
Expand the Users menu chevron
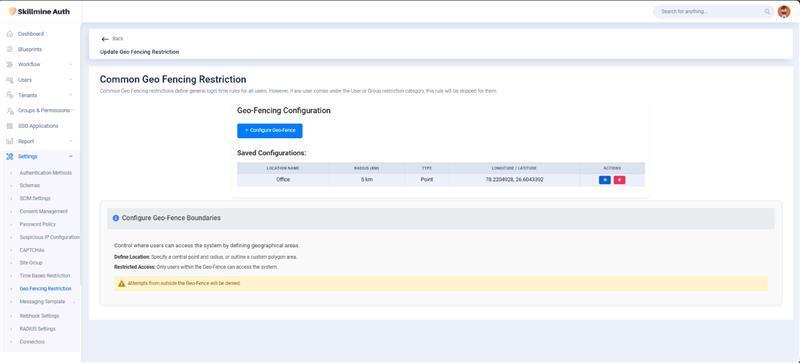70,80
